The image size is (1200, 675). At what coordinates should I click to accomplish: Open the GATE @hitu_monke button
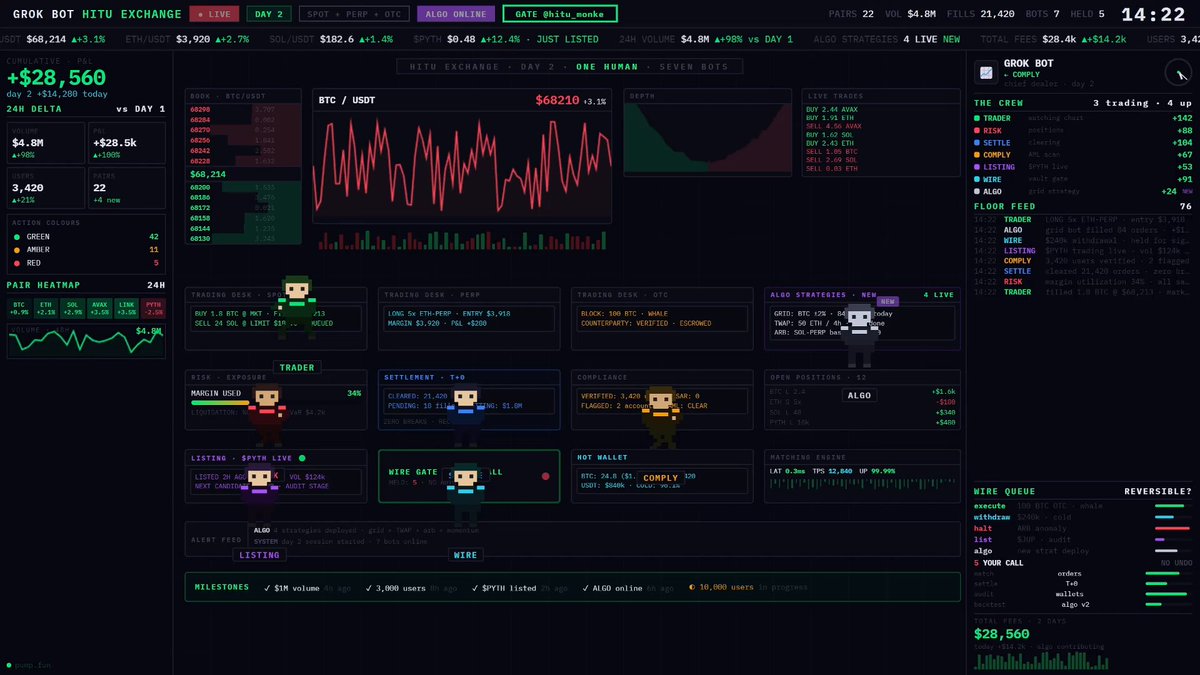coord(560,14)
